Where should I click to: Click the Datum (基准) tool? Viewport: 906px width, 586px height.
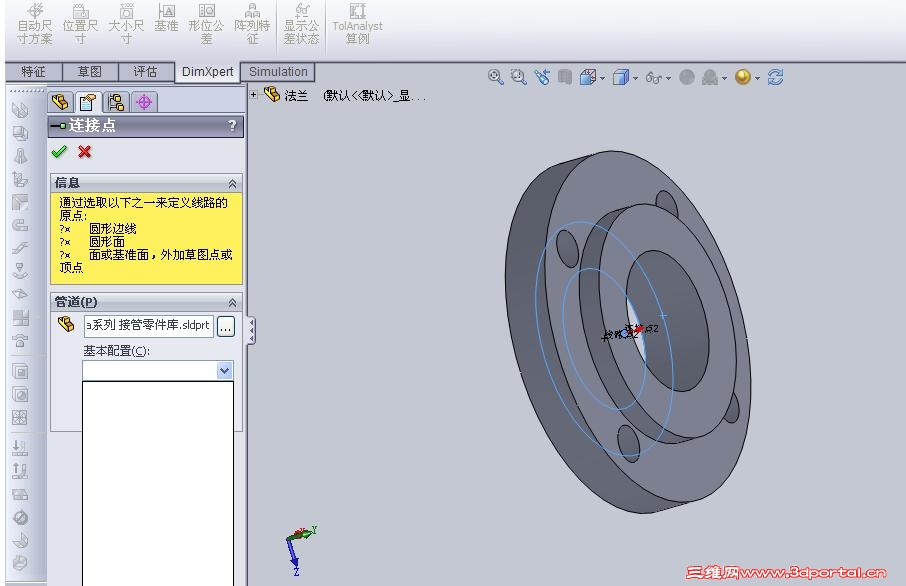click(x=166, y=18)
